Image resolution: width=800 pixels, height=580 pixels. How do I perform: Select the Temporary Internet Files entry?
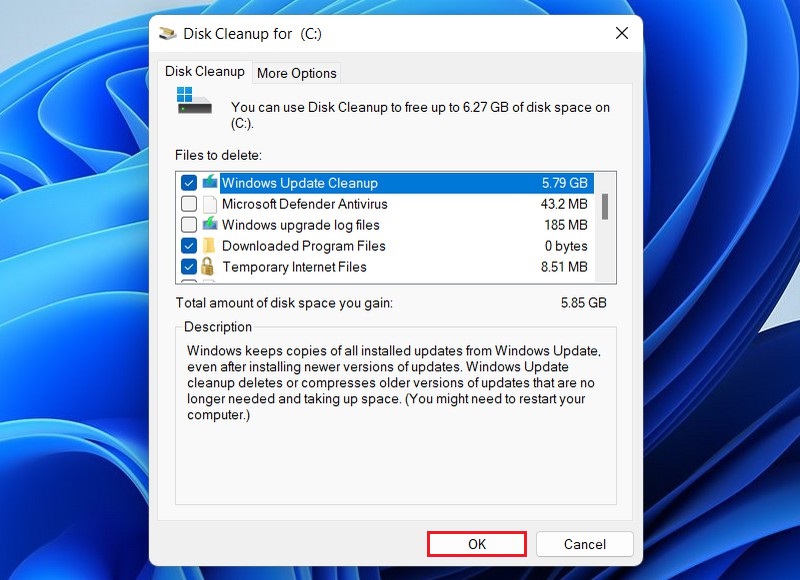[x=294, y=267]
